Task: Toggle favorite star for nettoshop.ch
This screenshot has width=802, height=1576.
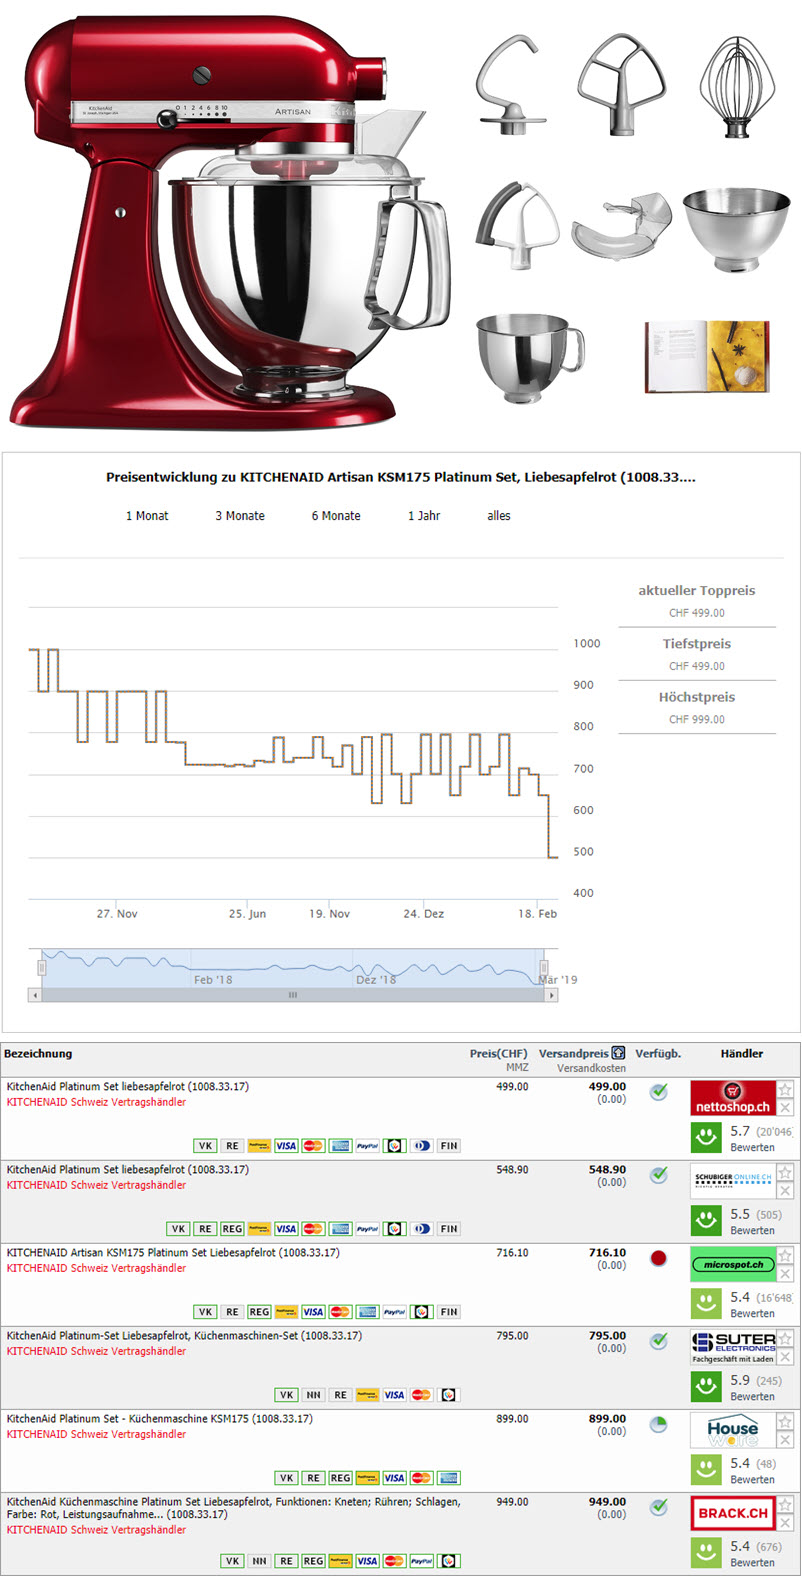Action: [785, 1090]
